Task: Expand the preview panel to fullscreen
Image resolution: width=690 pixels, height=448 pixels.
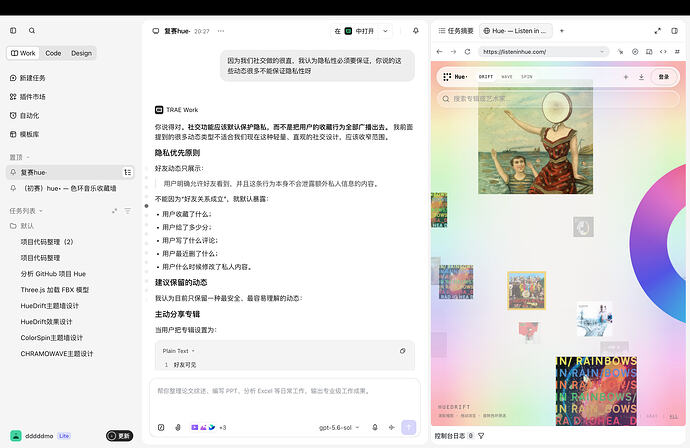Action: point(657,31)
